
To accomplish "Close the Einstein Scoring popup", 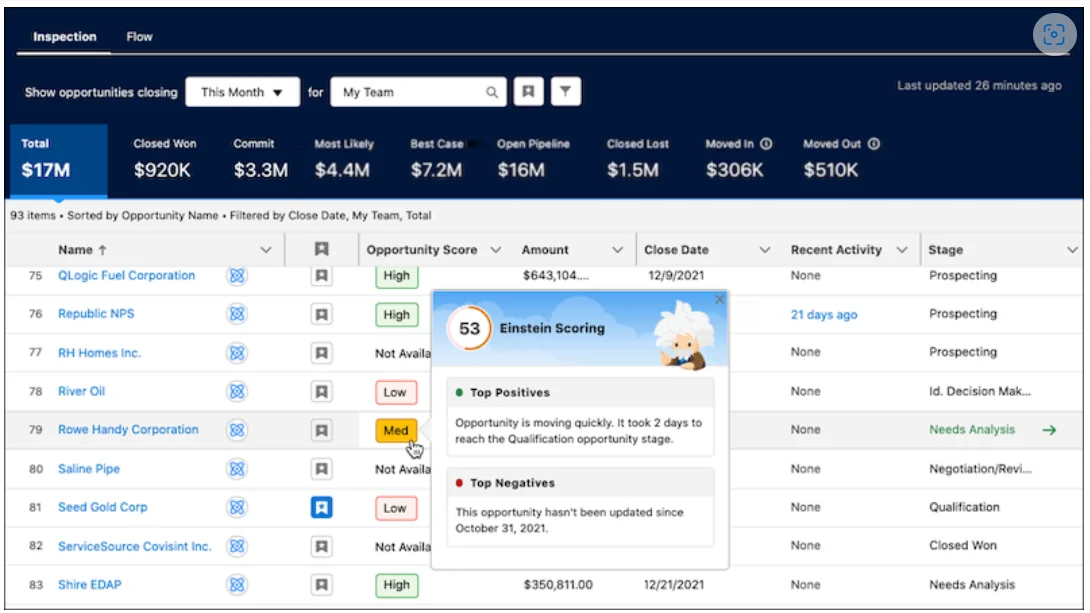I will (x=719, y=299).
